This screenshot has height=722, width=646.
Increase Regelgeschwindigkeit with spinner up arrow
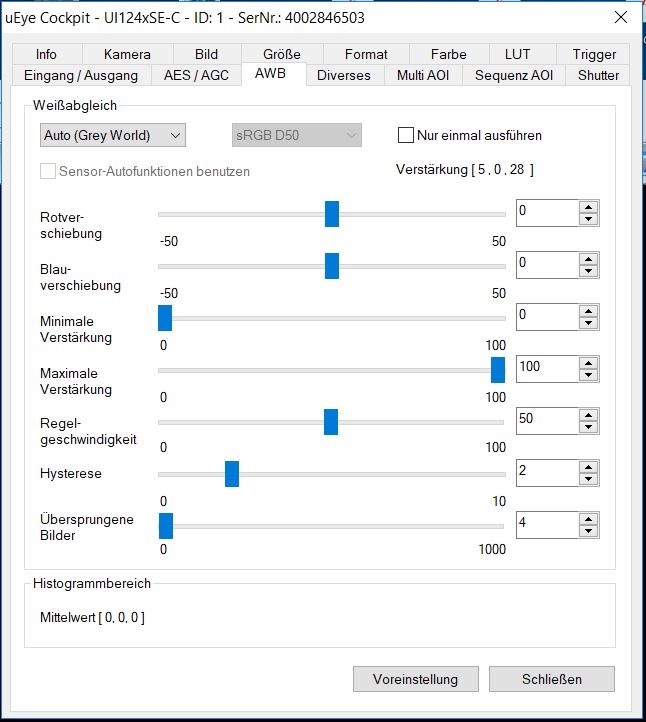click(x=589, y=415)
